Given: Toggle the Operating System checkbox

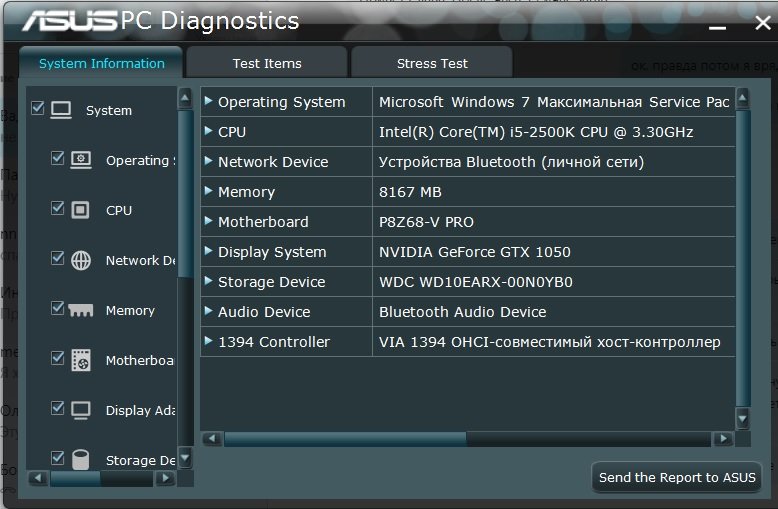Looking at the screenshot, I should pyautogui.click(x=58, y=158).
